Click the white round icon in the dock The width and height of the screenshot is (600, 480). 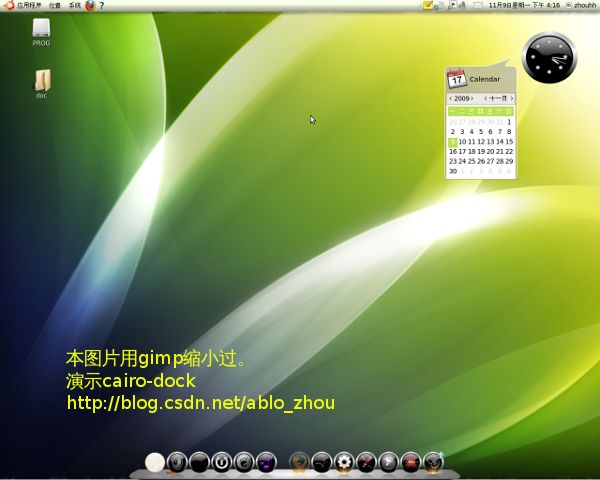pyautogui.click(x=155, y=462)
